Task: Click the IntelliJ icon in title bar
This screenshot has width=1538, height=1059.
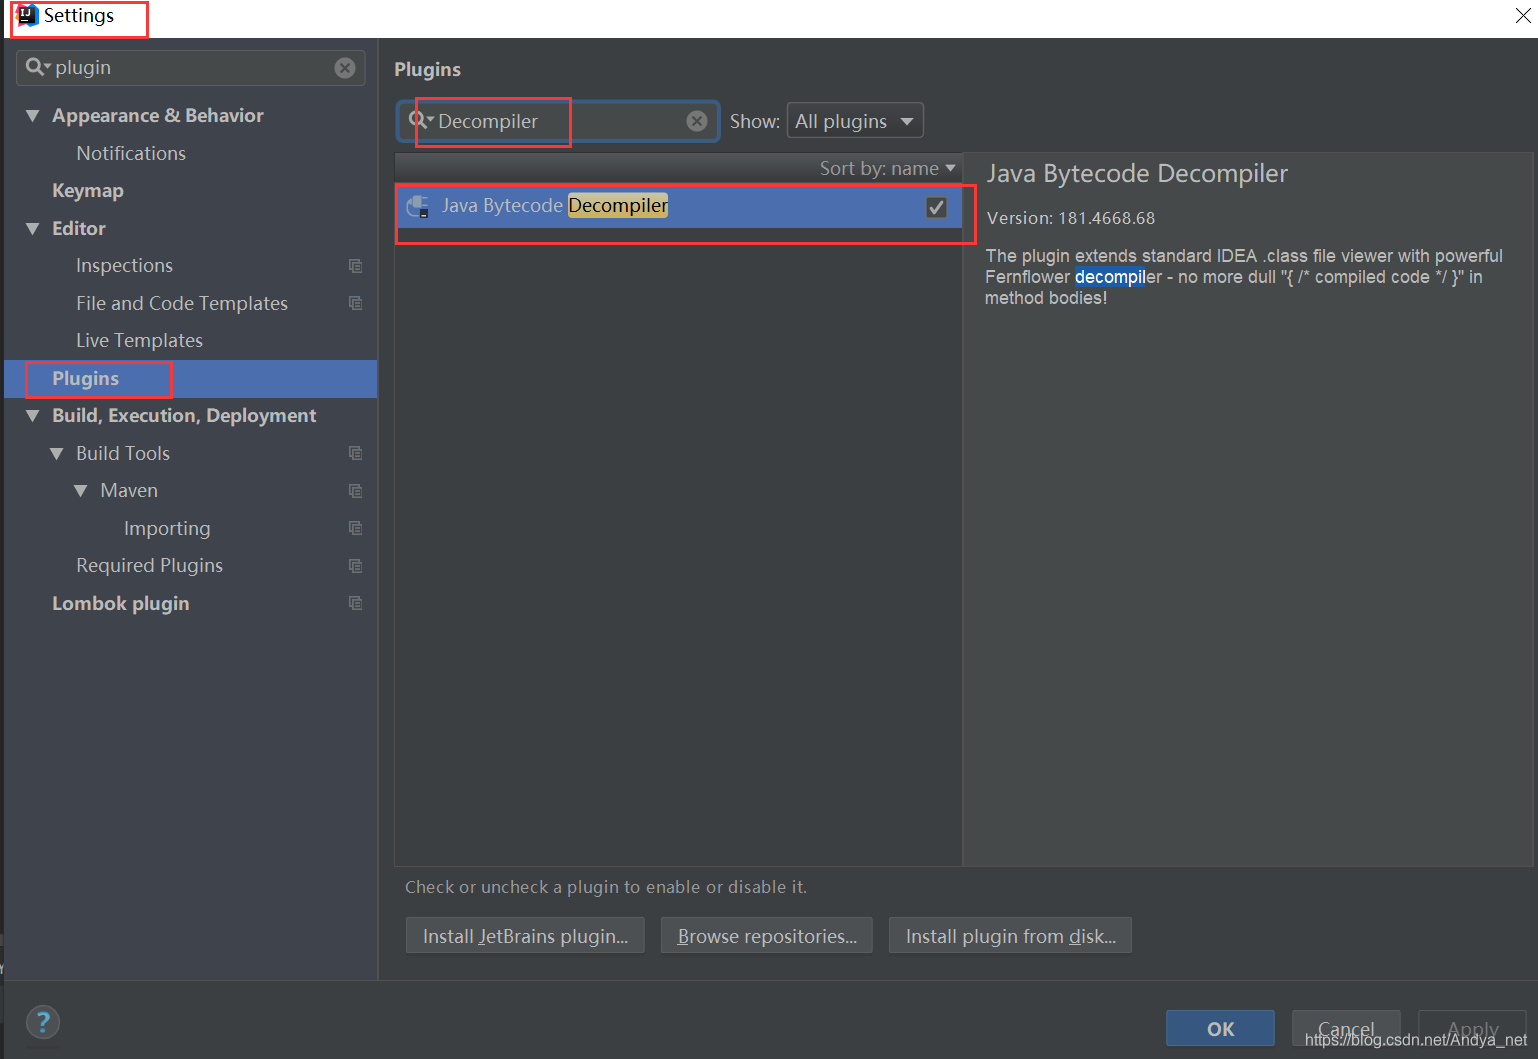Action: click(27, 15)
